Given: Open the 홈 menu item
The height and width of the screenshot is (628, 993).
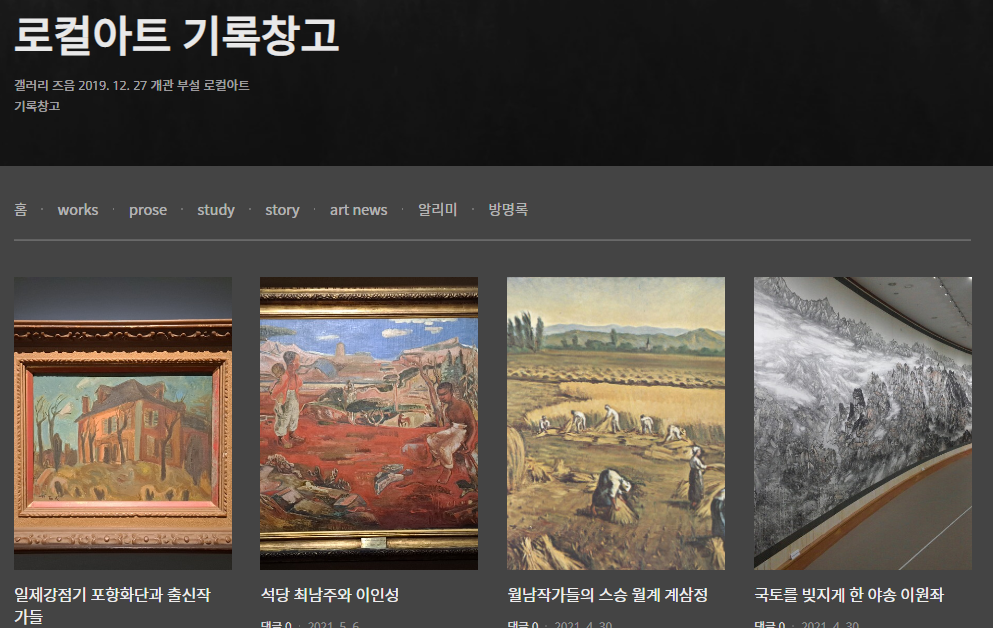Looking at the screenshot, I should pyautogui.click(x=21, y=210).
